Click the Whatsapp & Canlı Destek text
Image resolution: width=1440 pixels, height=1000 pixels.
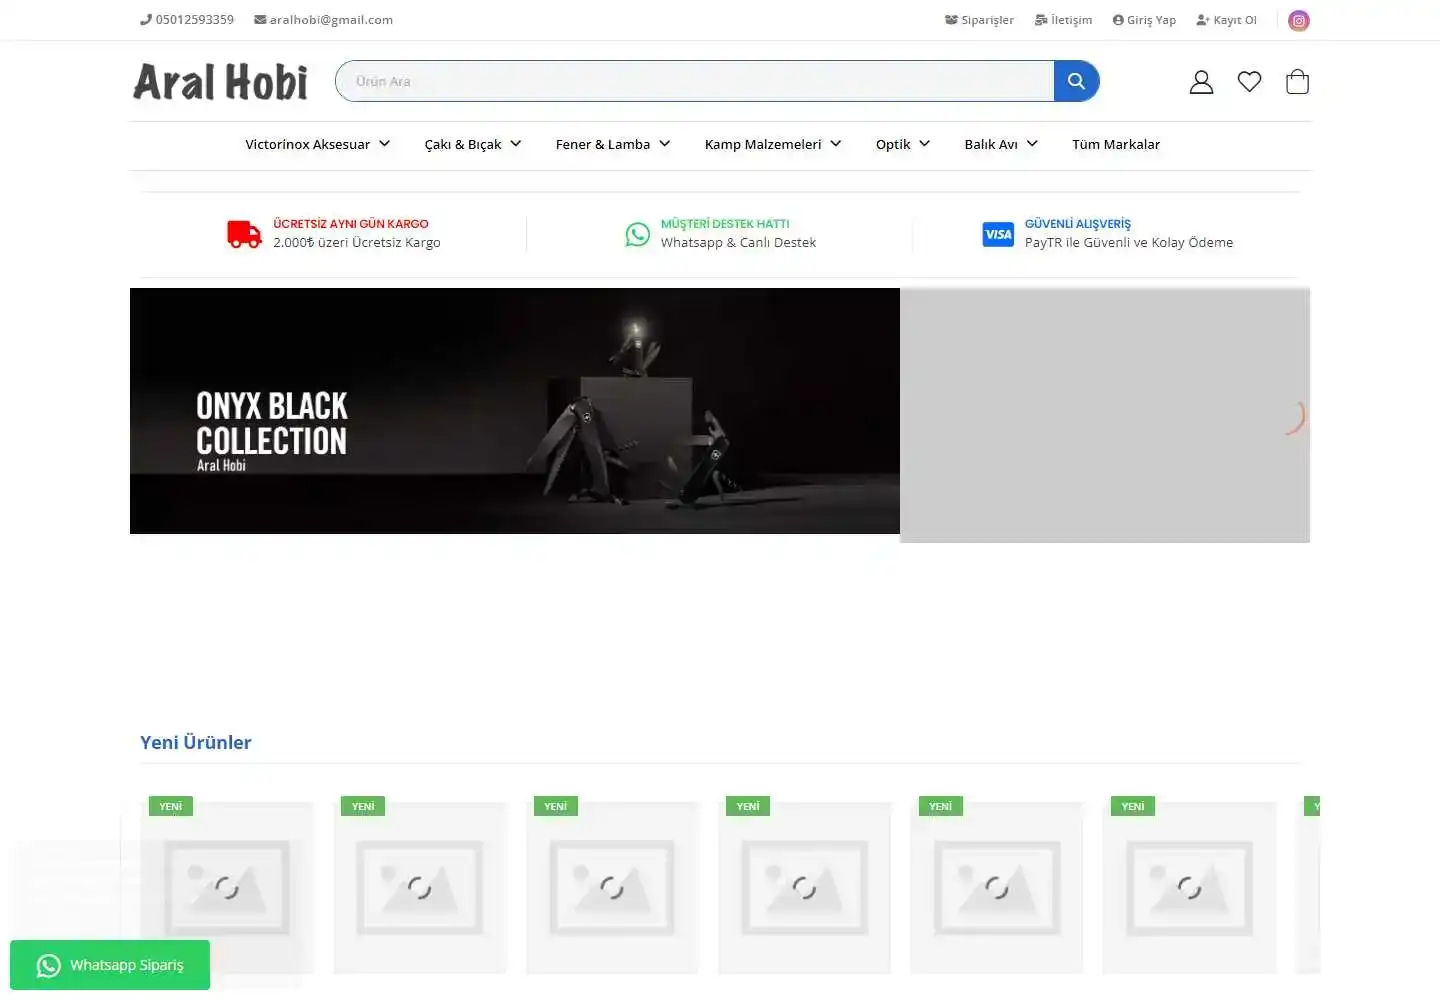(x=738, y=243)
